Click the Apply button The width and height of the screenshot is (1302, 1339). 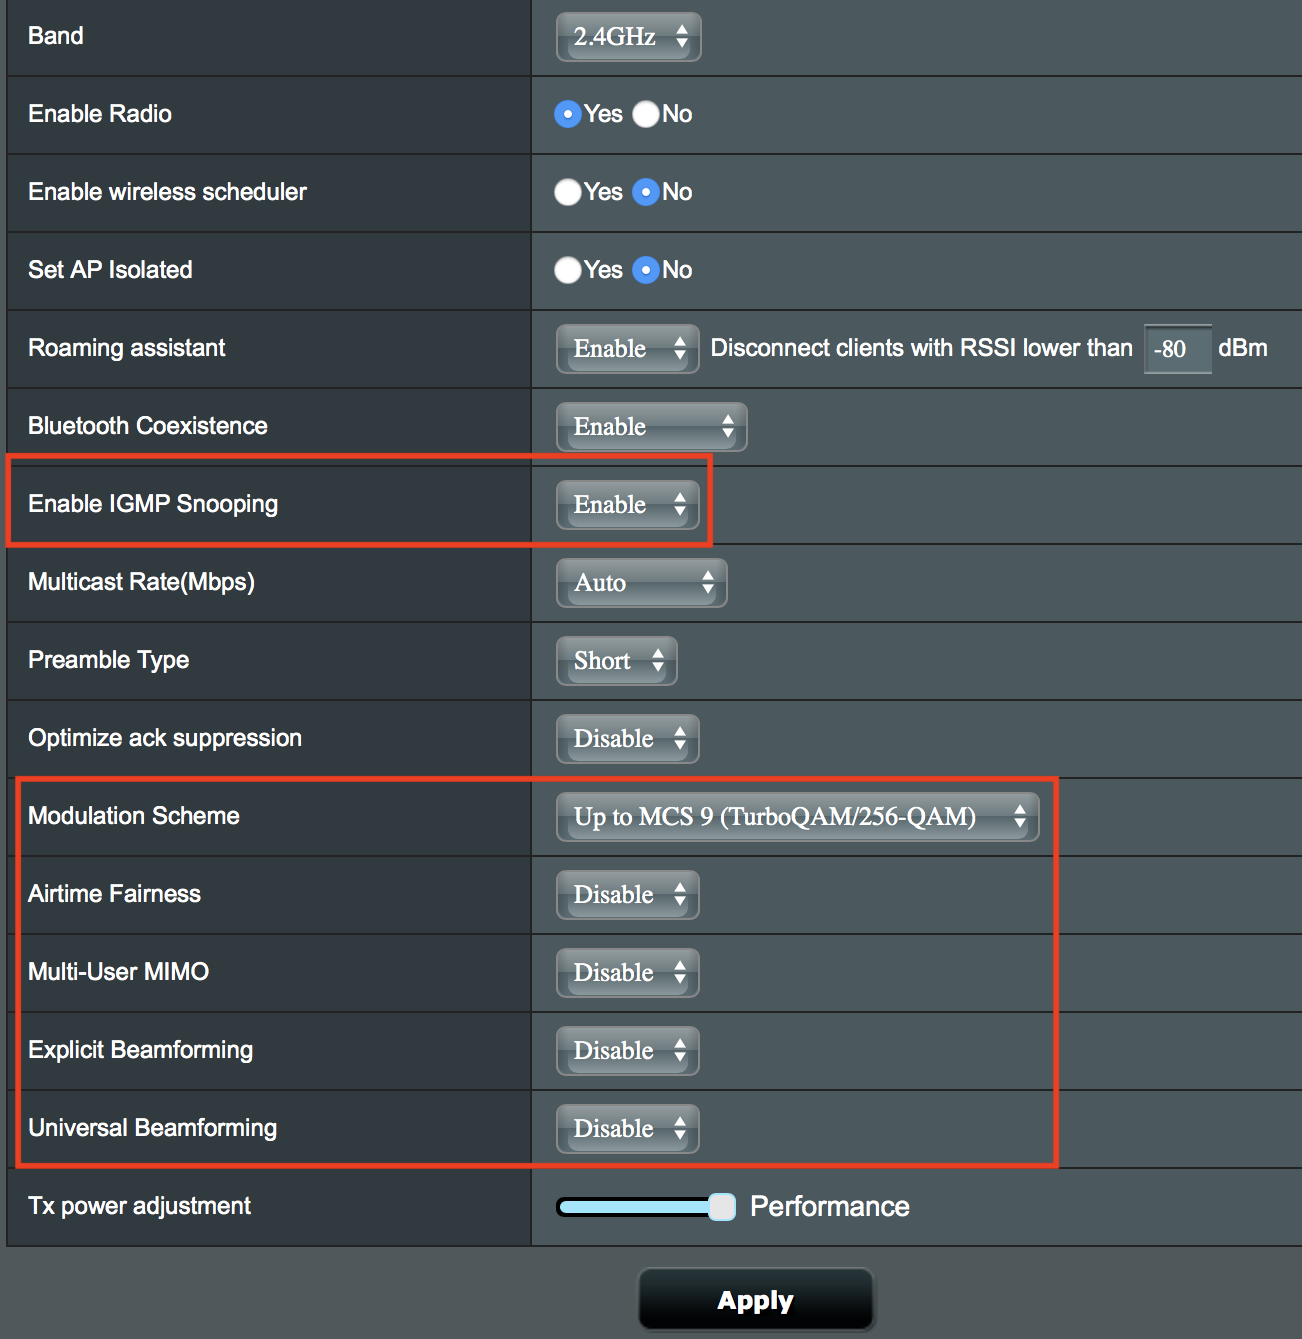pyautogui.click(x=755, y=1298)
